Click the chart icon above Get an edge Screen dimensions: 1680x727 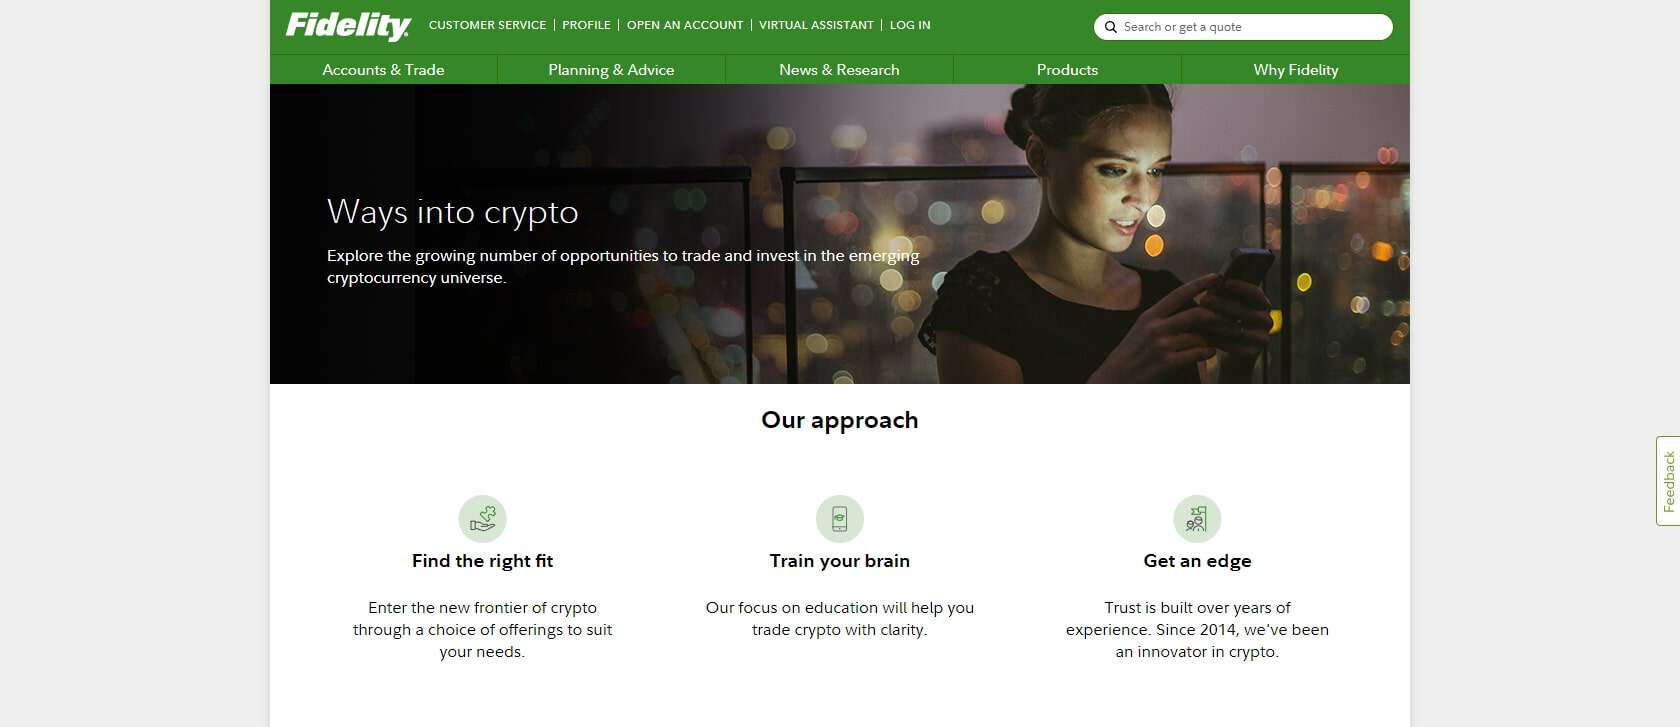click(x=1197, y=519)
